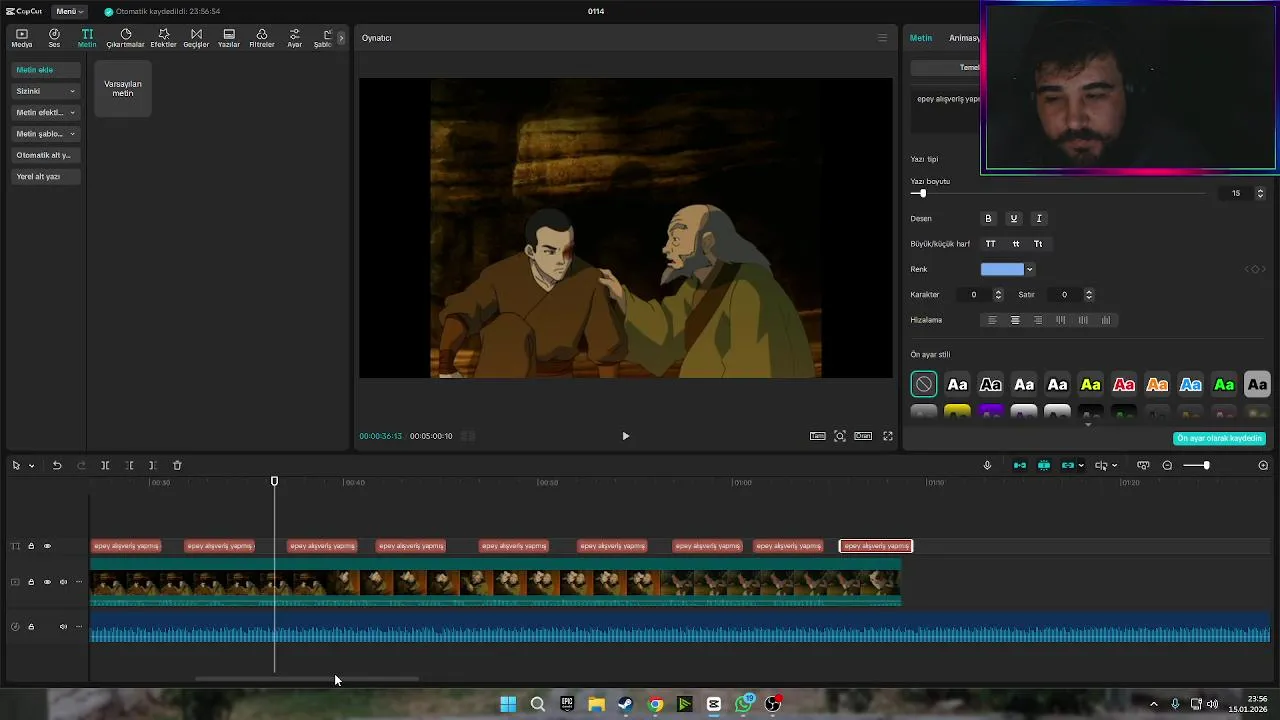Open the preview scopes icon

click(x=818, y=436)
